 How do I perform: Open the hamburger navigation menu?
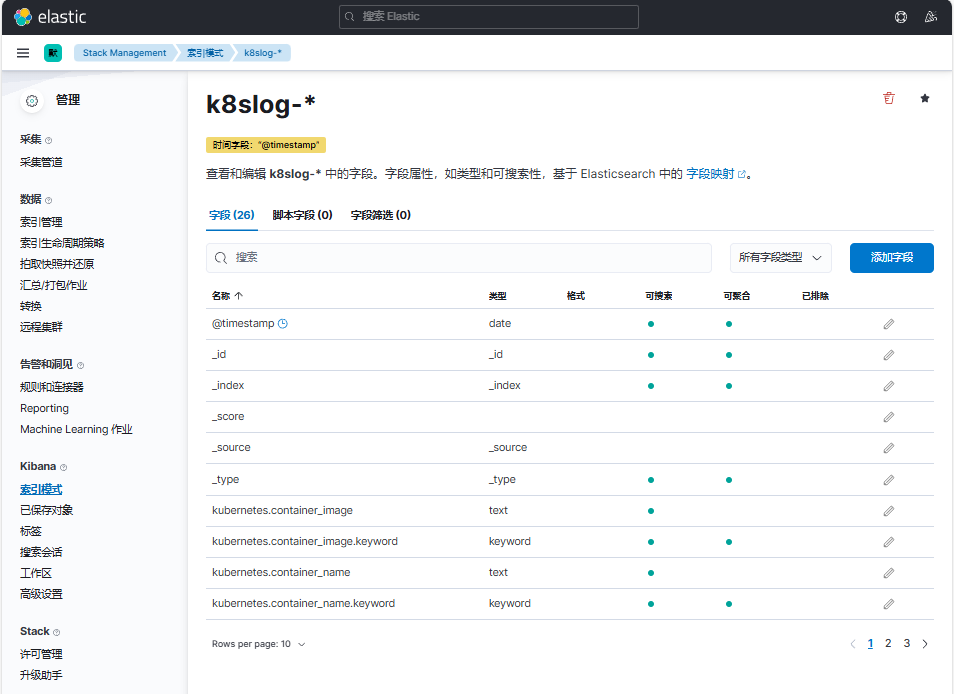coord(23,53)
